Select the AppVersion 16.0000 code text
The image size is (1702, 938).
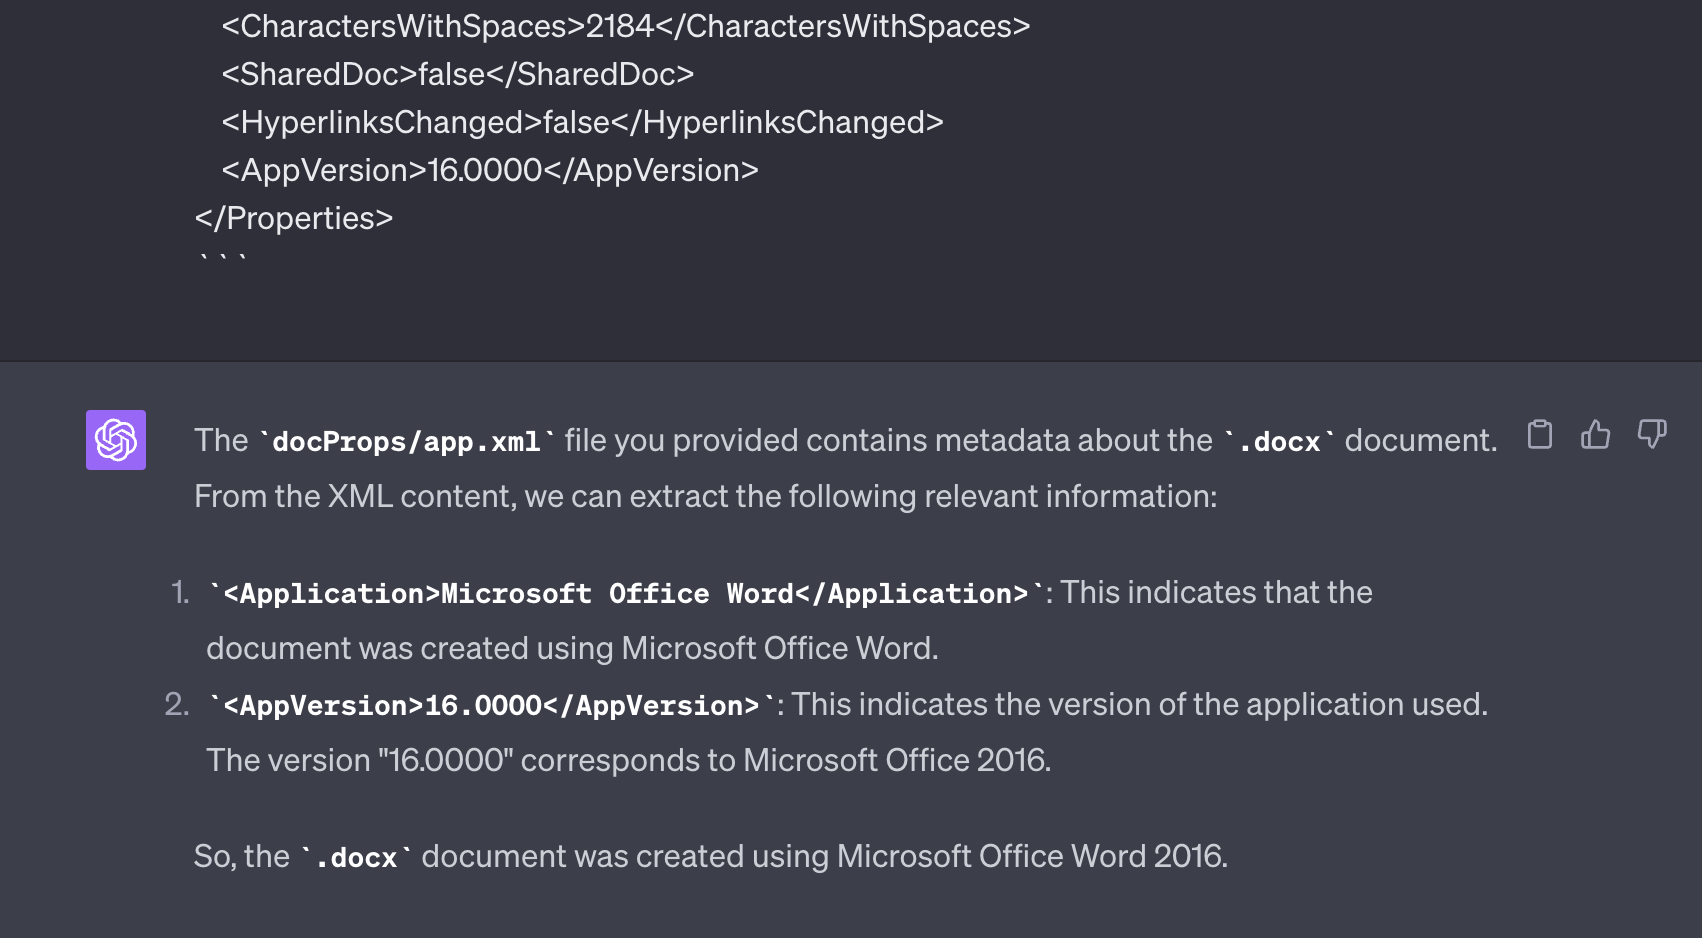tap(488, 705)
